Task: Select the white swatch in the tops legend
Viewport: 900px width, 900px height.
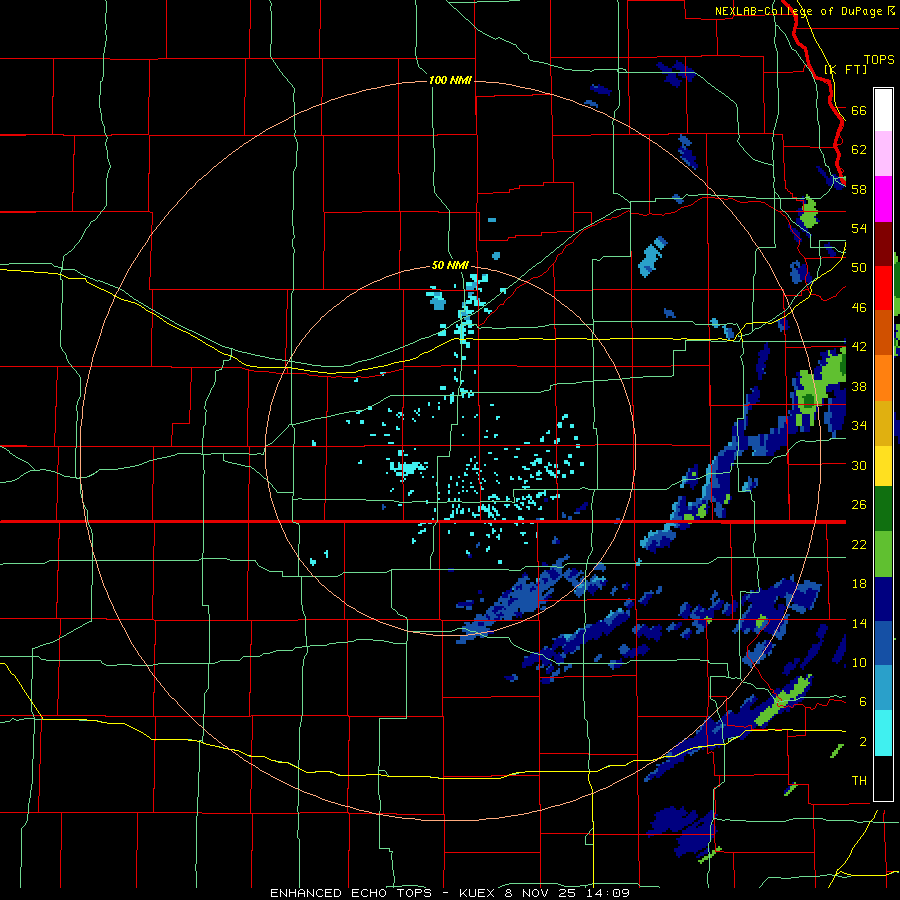Action: (x=883, y=110)
